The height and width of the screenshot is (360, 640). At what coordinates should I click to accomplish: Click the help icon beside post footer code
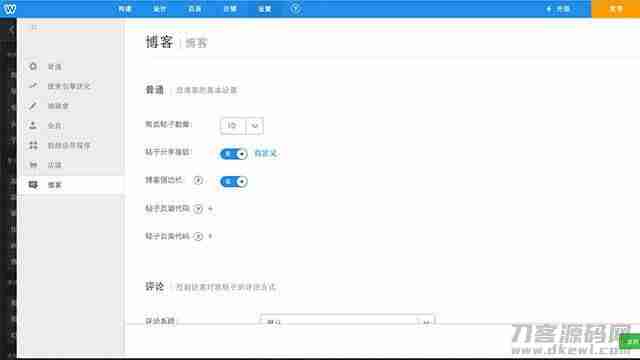tap(198, 236)
